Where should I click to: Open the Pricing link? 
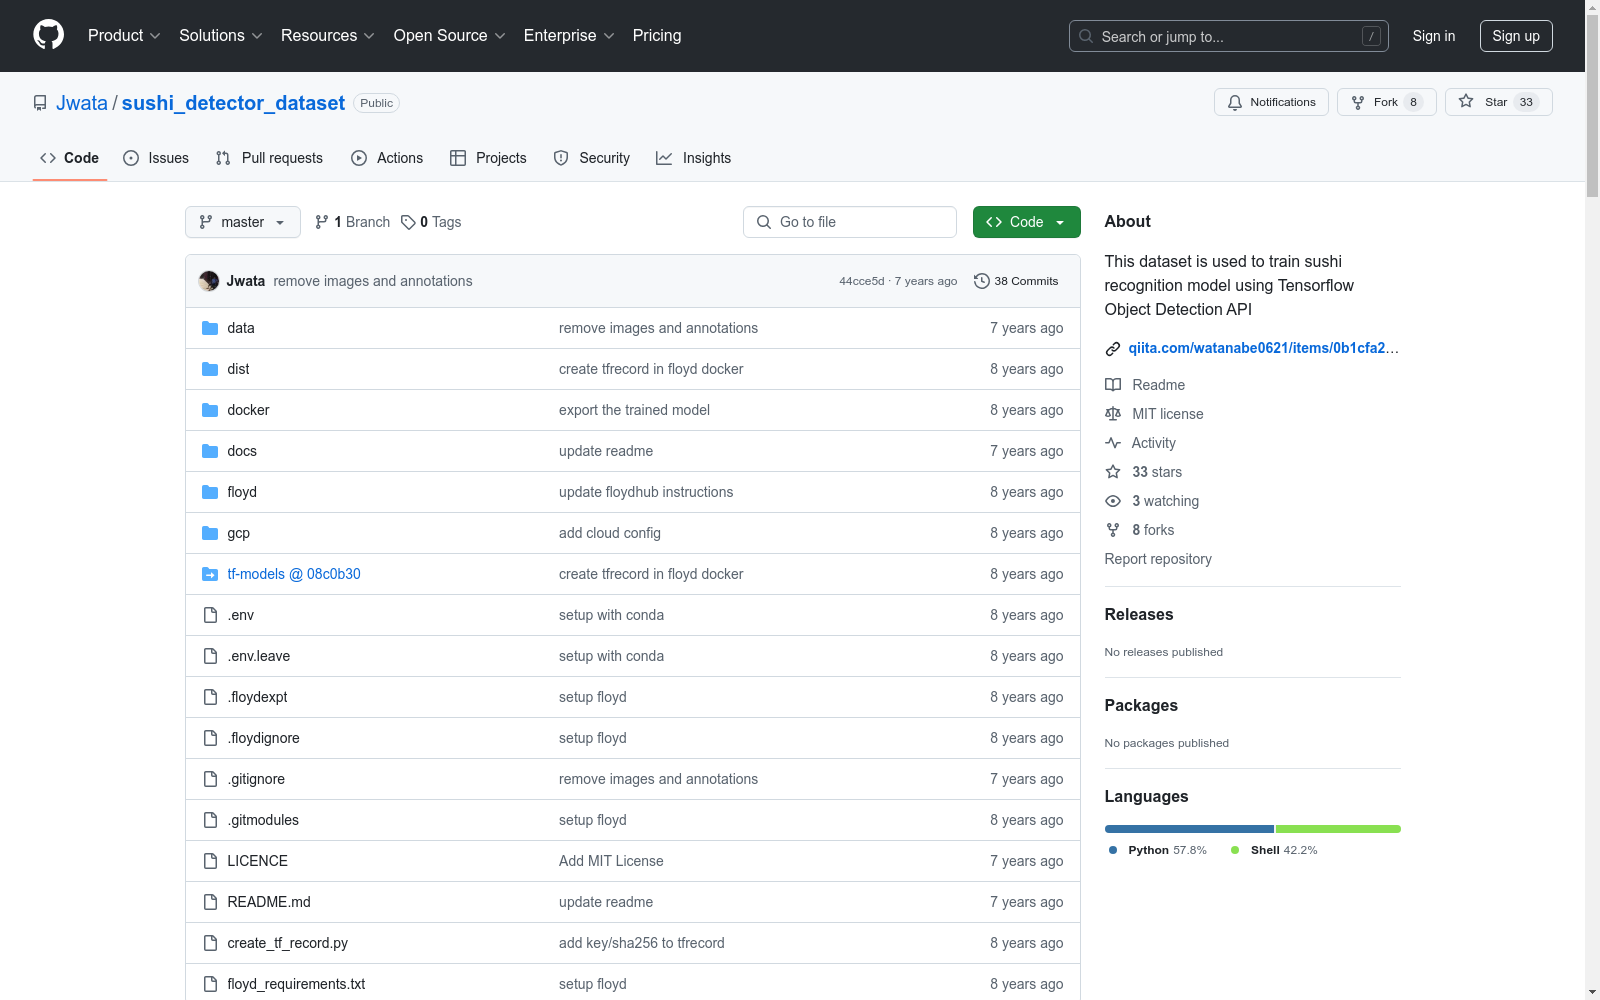pos(657,36)
